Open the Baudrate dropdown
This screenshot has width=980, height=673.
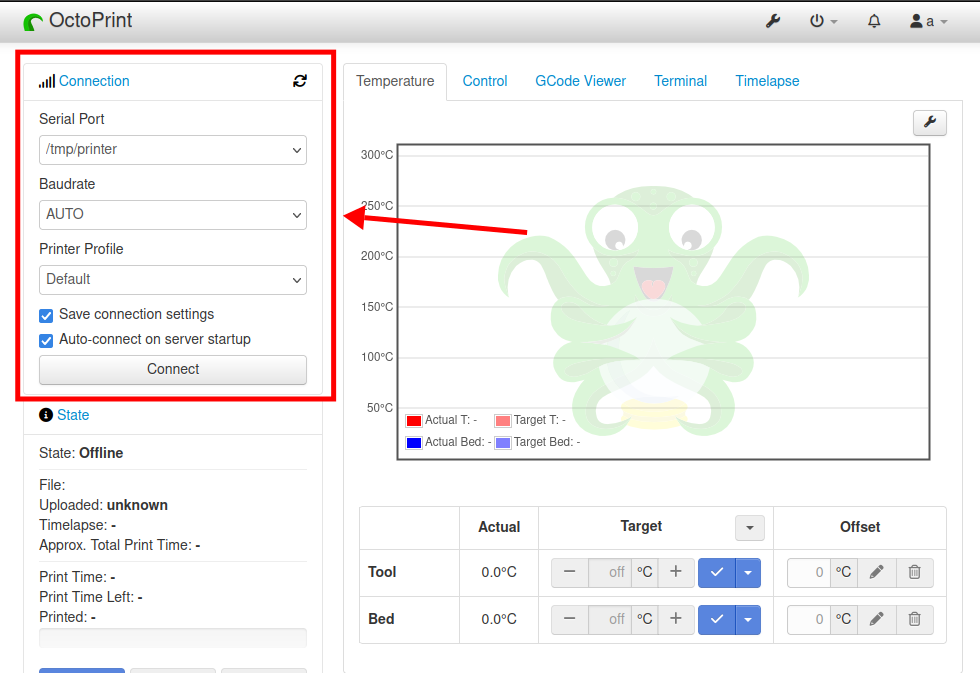172,215
